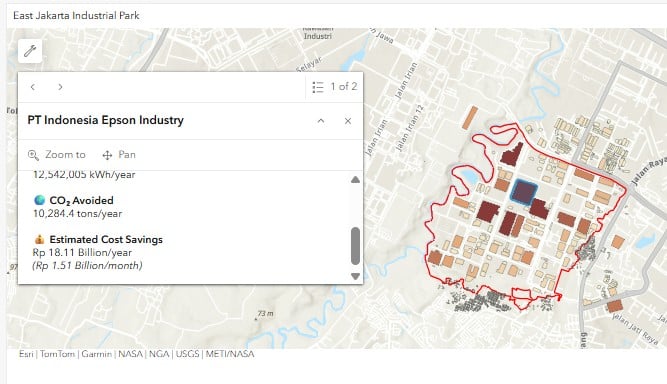
Task: Open the Esri attribution link
Action: [x=26, y=354]
